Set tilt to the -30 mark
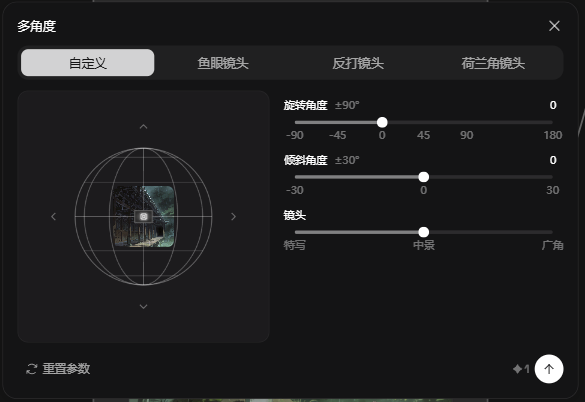Screen dimensions: 585x402 (294, 190)
